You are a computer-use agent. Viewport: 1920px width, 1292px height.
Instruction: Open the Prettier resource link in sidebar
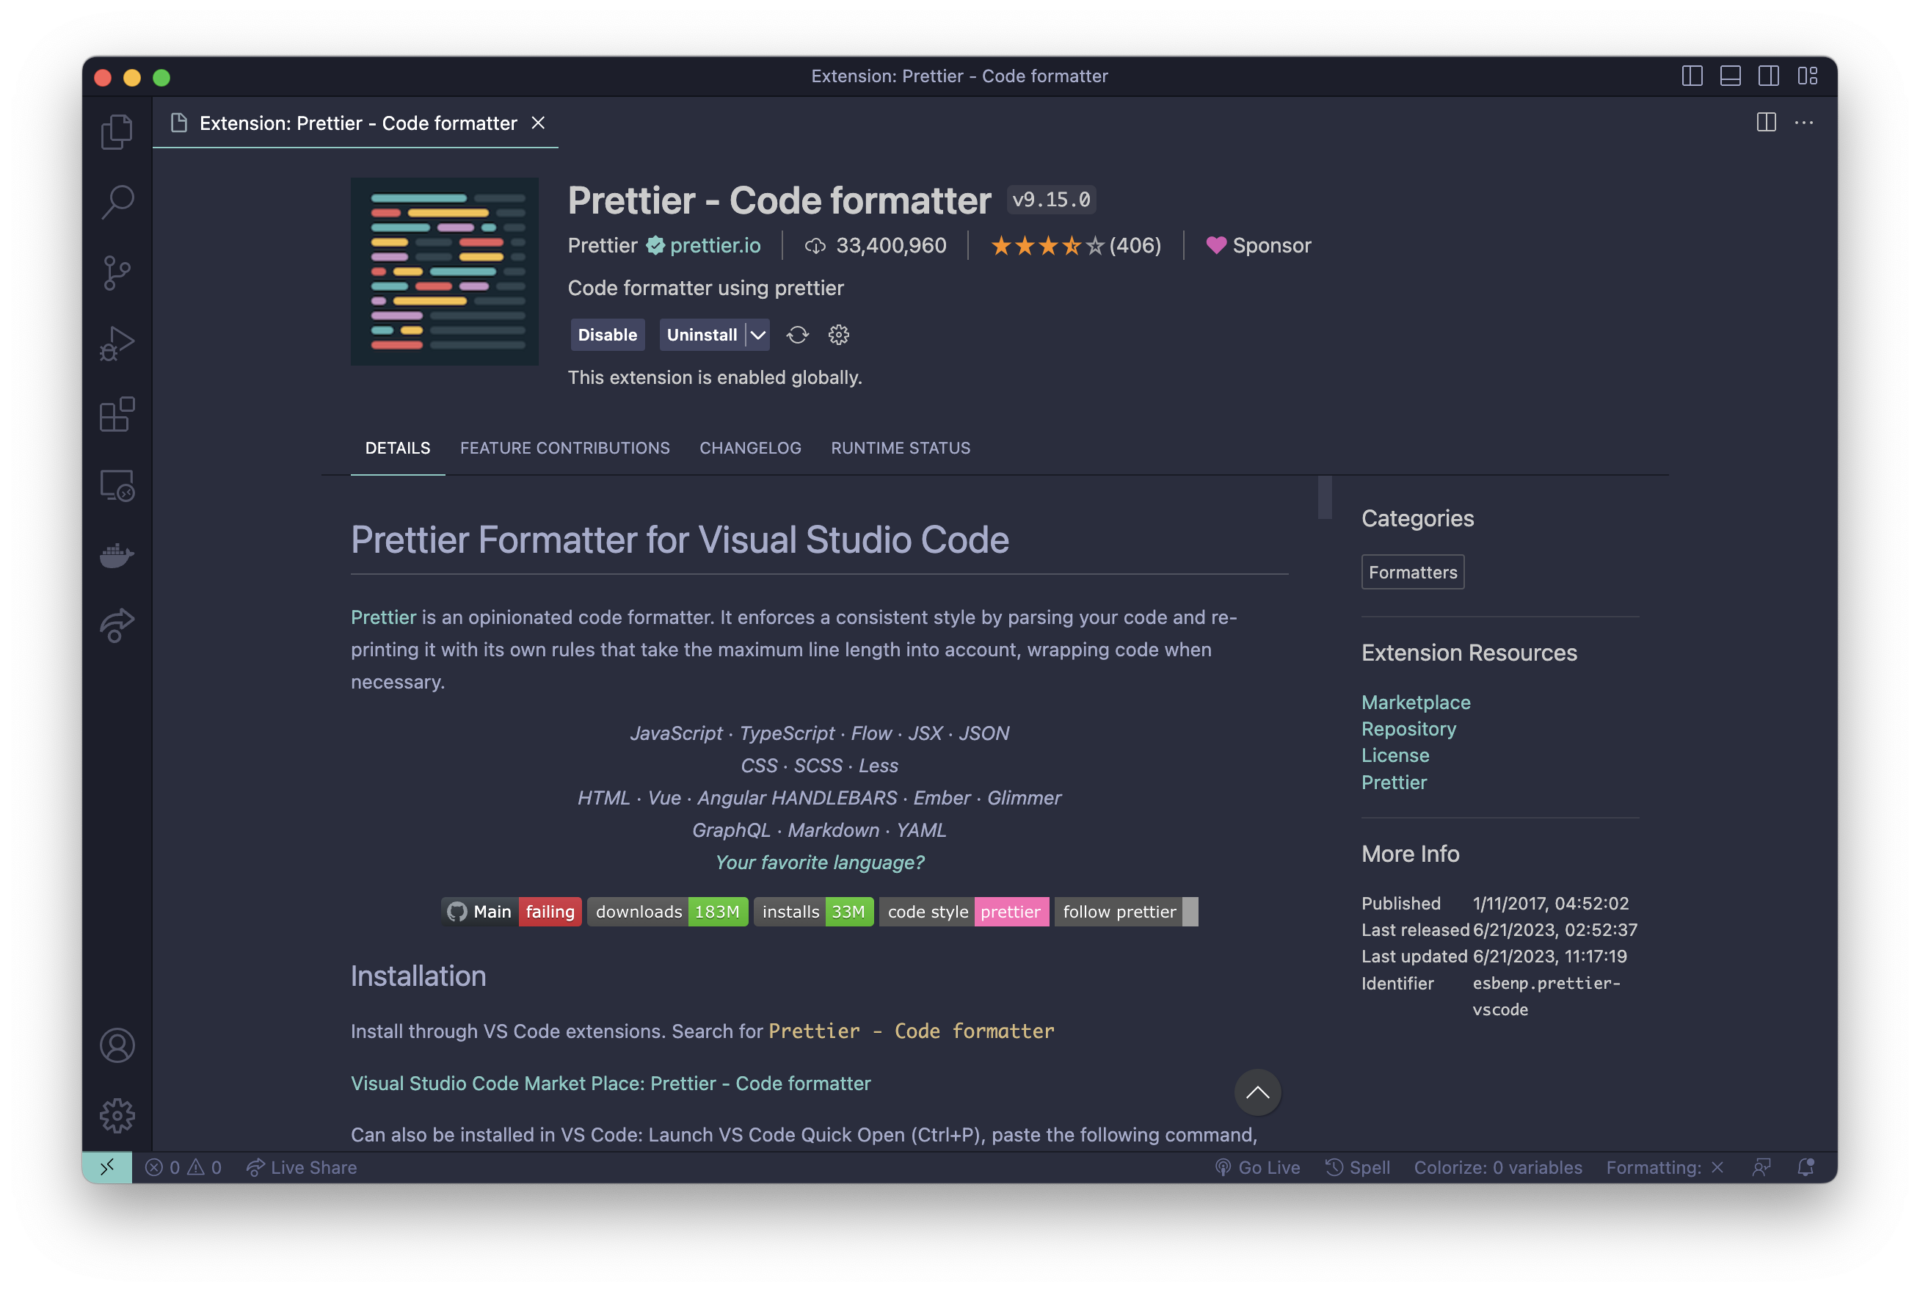point(1394,782)
